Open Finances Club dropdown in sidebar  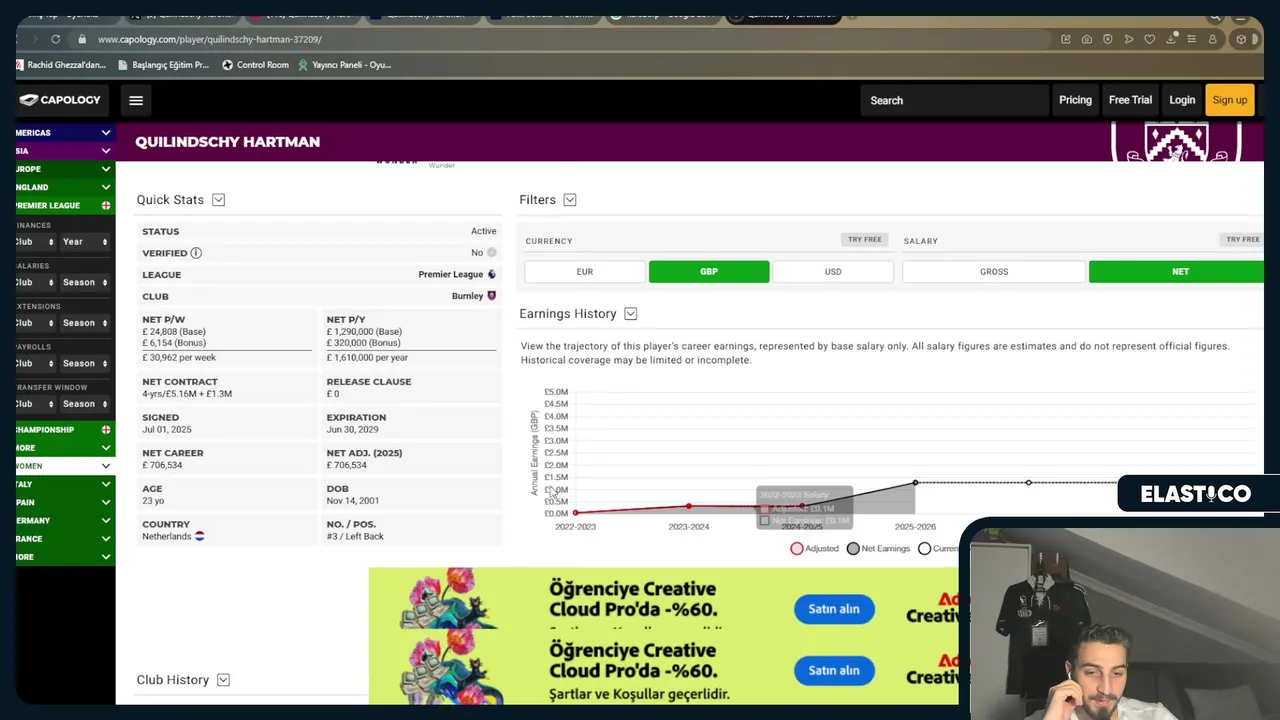(x=35, y=242)
